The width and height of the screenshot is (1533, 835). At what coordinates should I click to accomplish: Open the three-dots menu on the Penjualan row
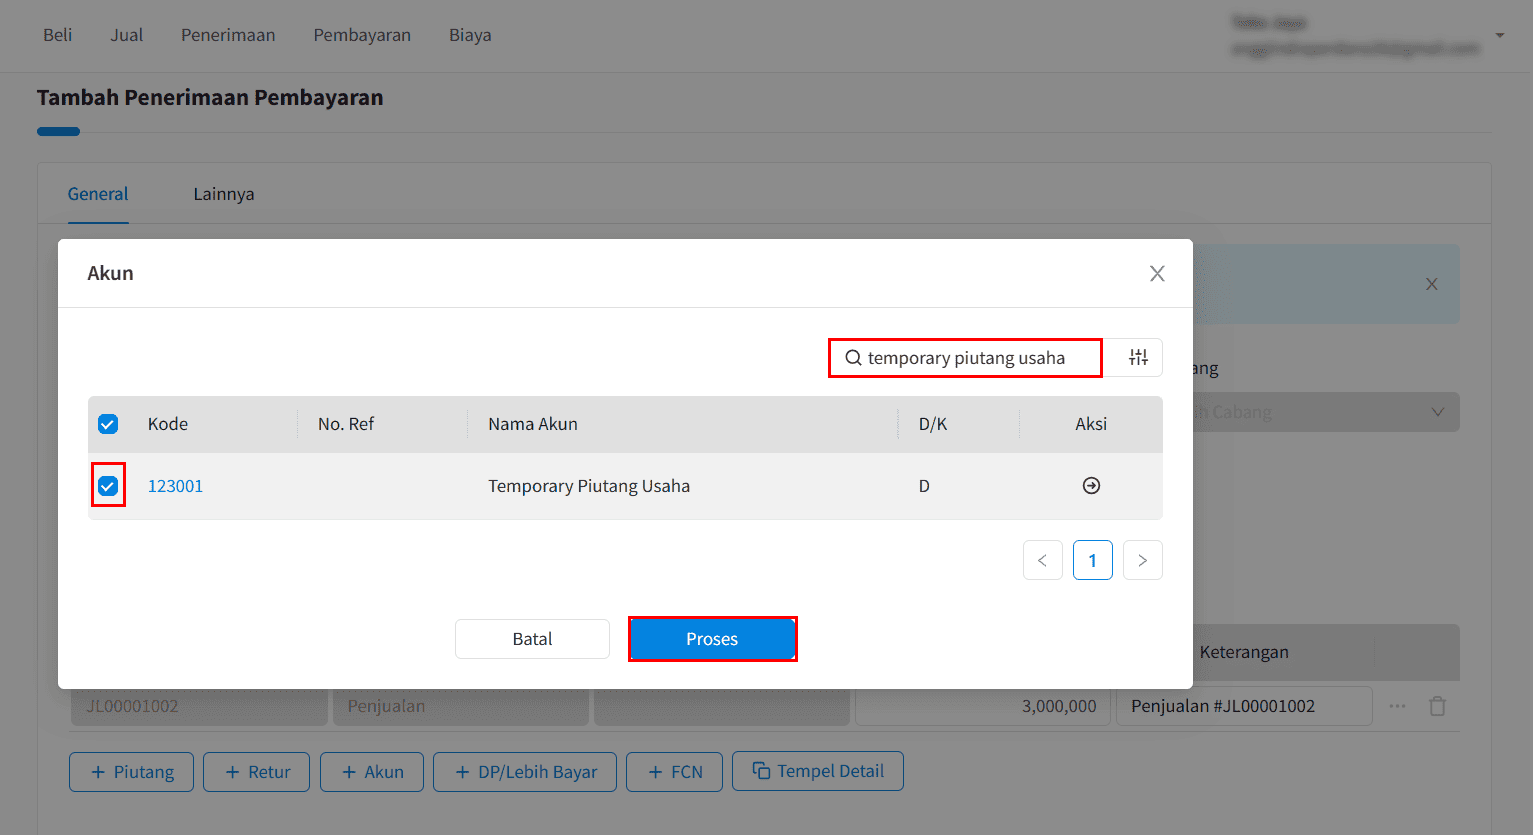pyautogui.click(x=1397, y=706)
